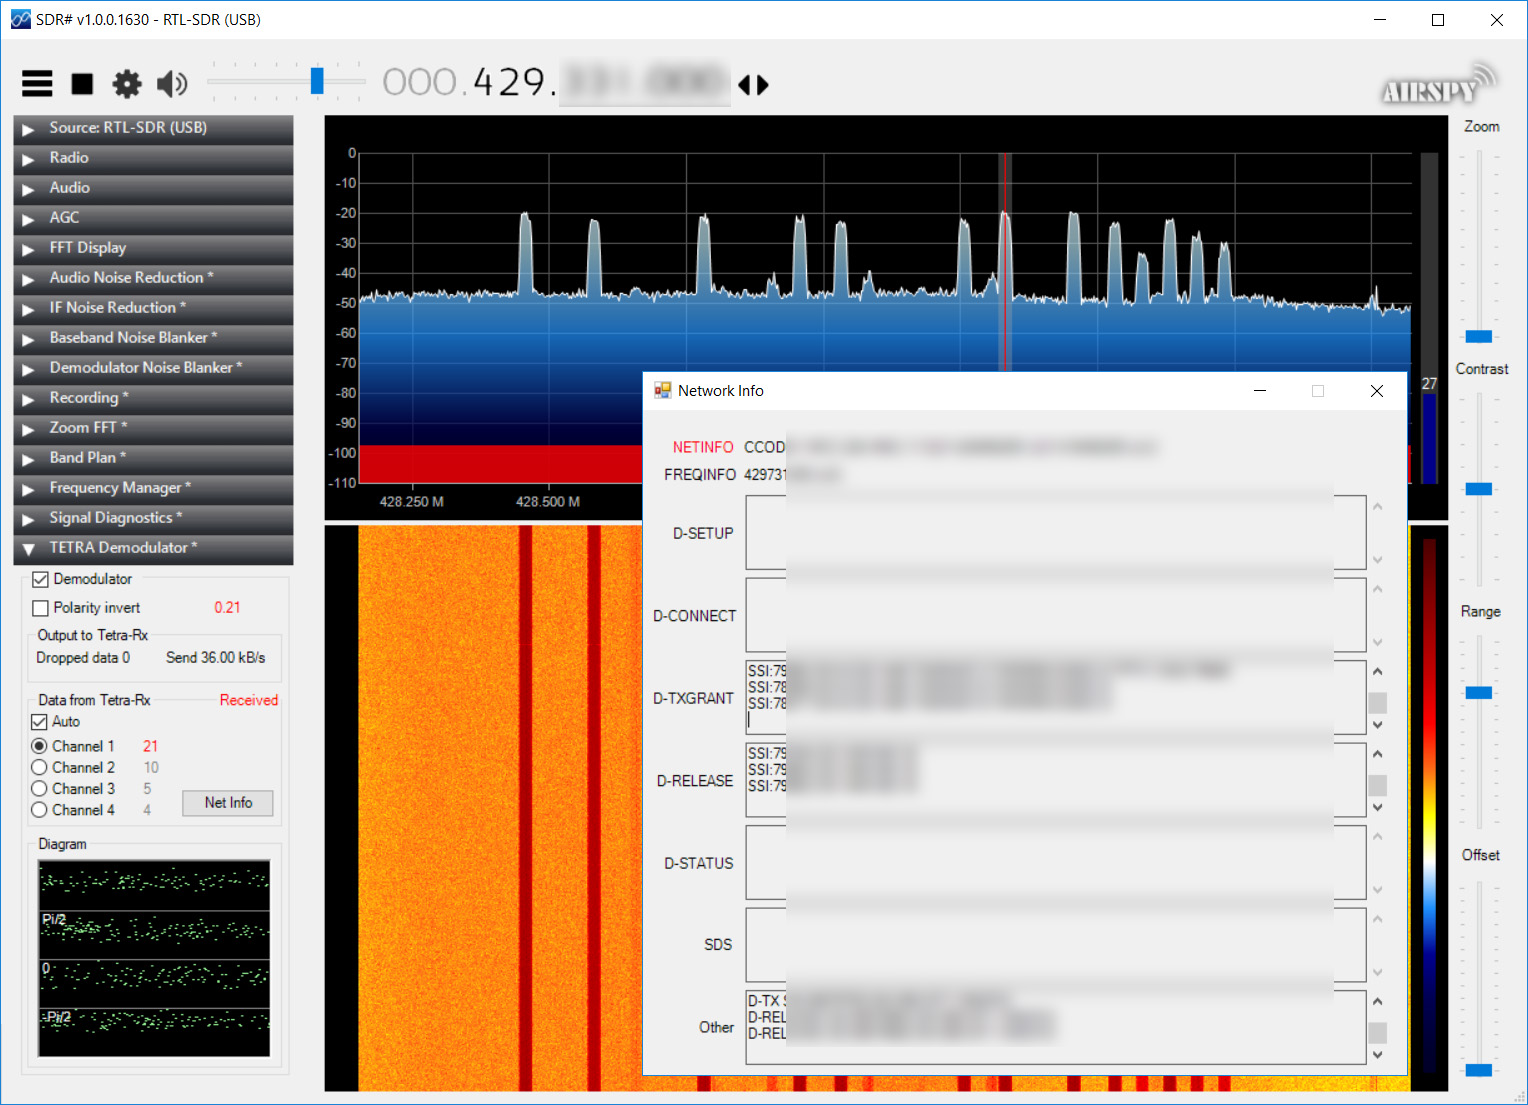1528x1105 pixels.
Task: Open the gear configuration settings
Action: (127, 84)
